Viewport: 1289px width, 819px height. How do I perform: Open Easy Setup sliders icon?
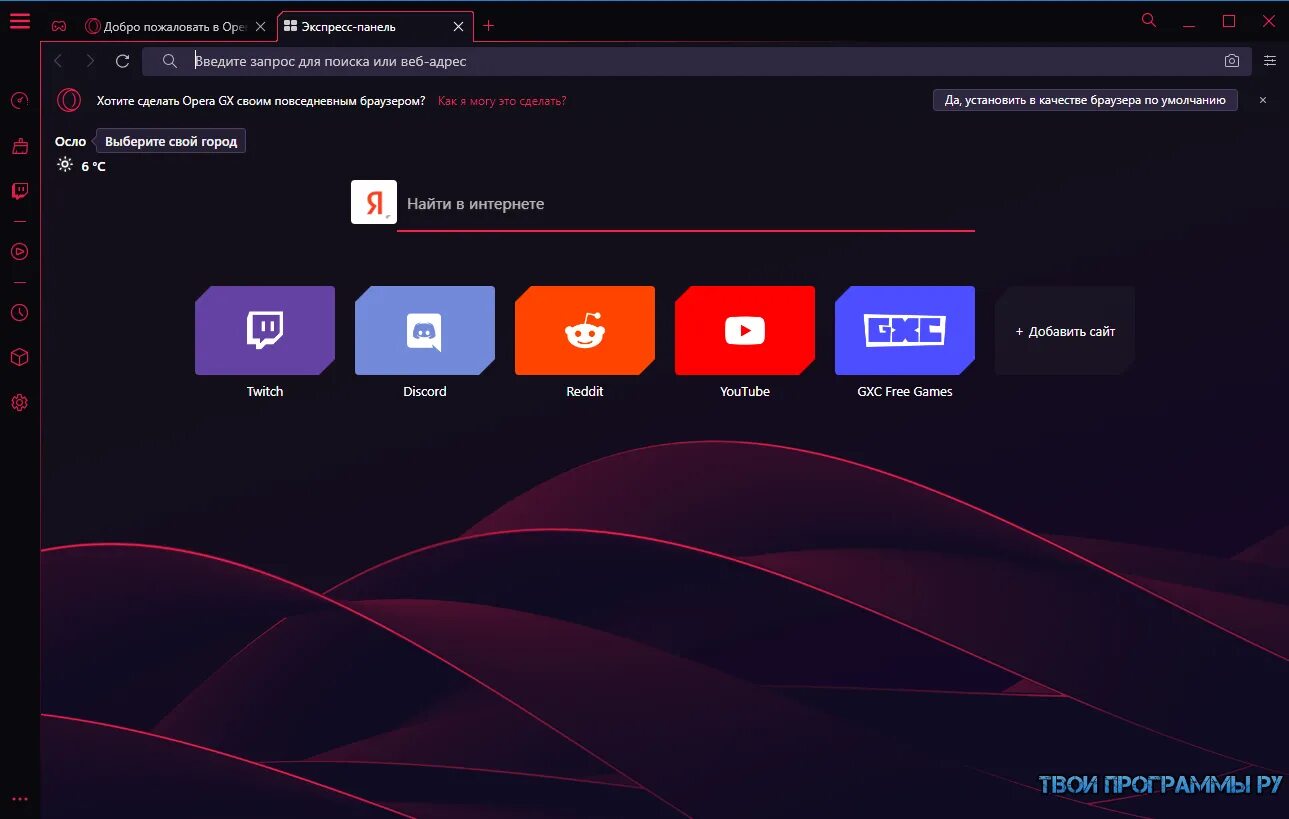pyautogui.click(x=1270, y=61)
